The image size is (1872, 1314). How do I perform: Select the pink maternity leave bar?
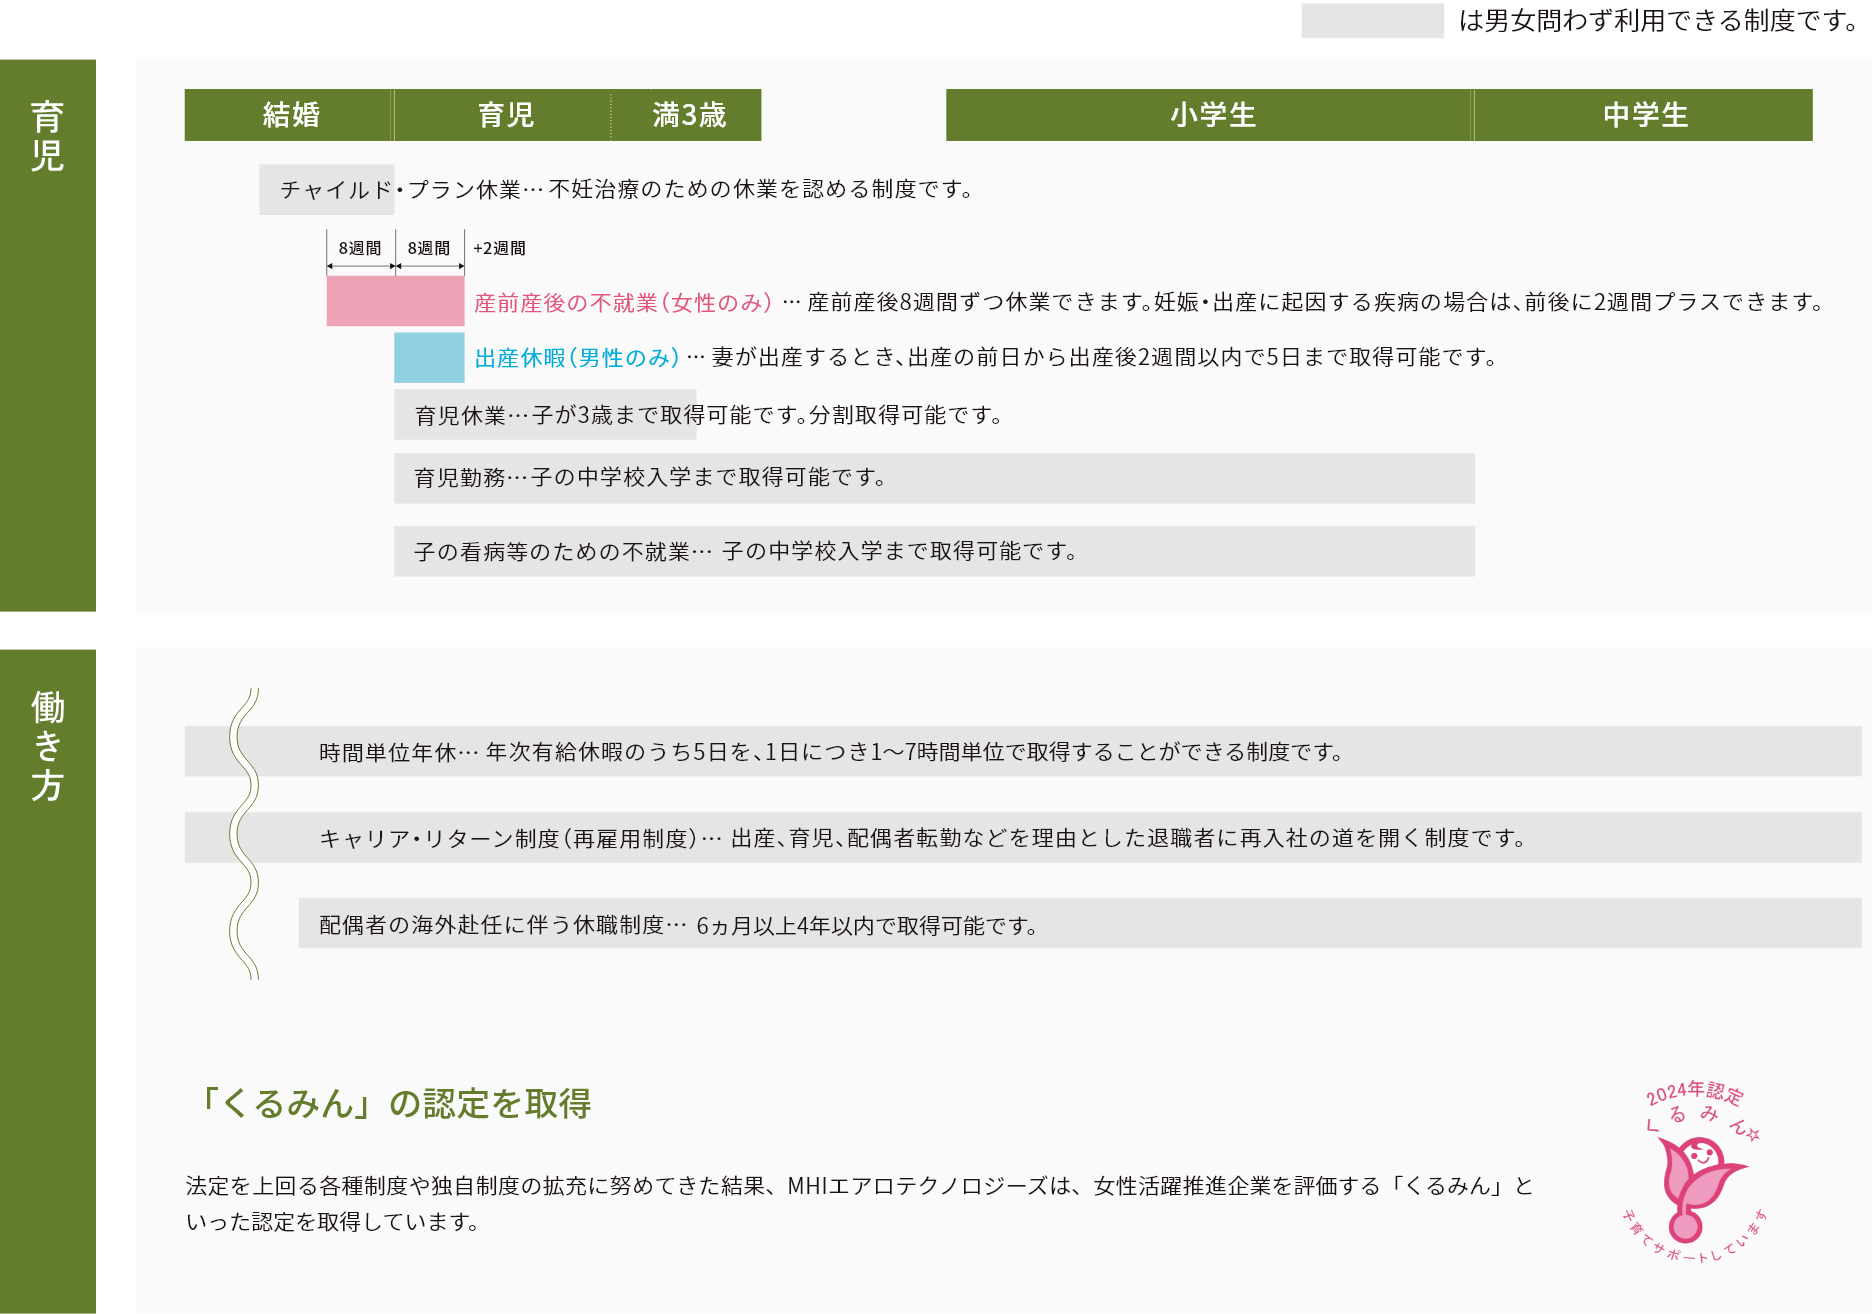(396, 299)
